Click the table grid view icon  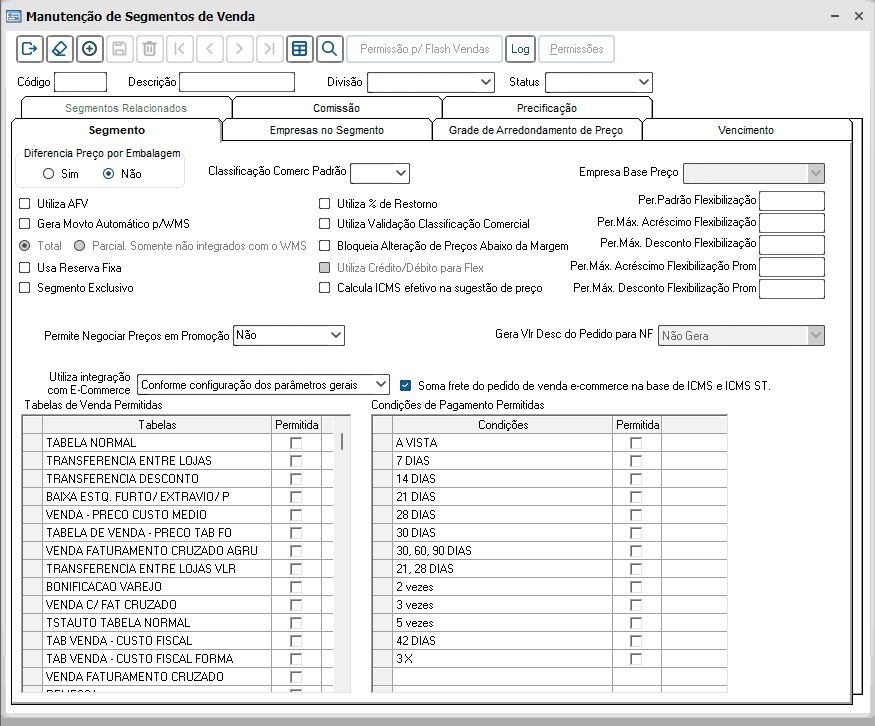tap(299, 49)
